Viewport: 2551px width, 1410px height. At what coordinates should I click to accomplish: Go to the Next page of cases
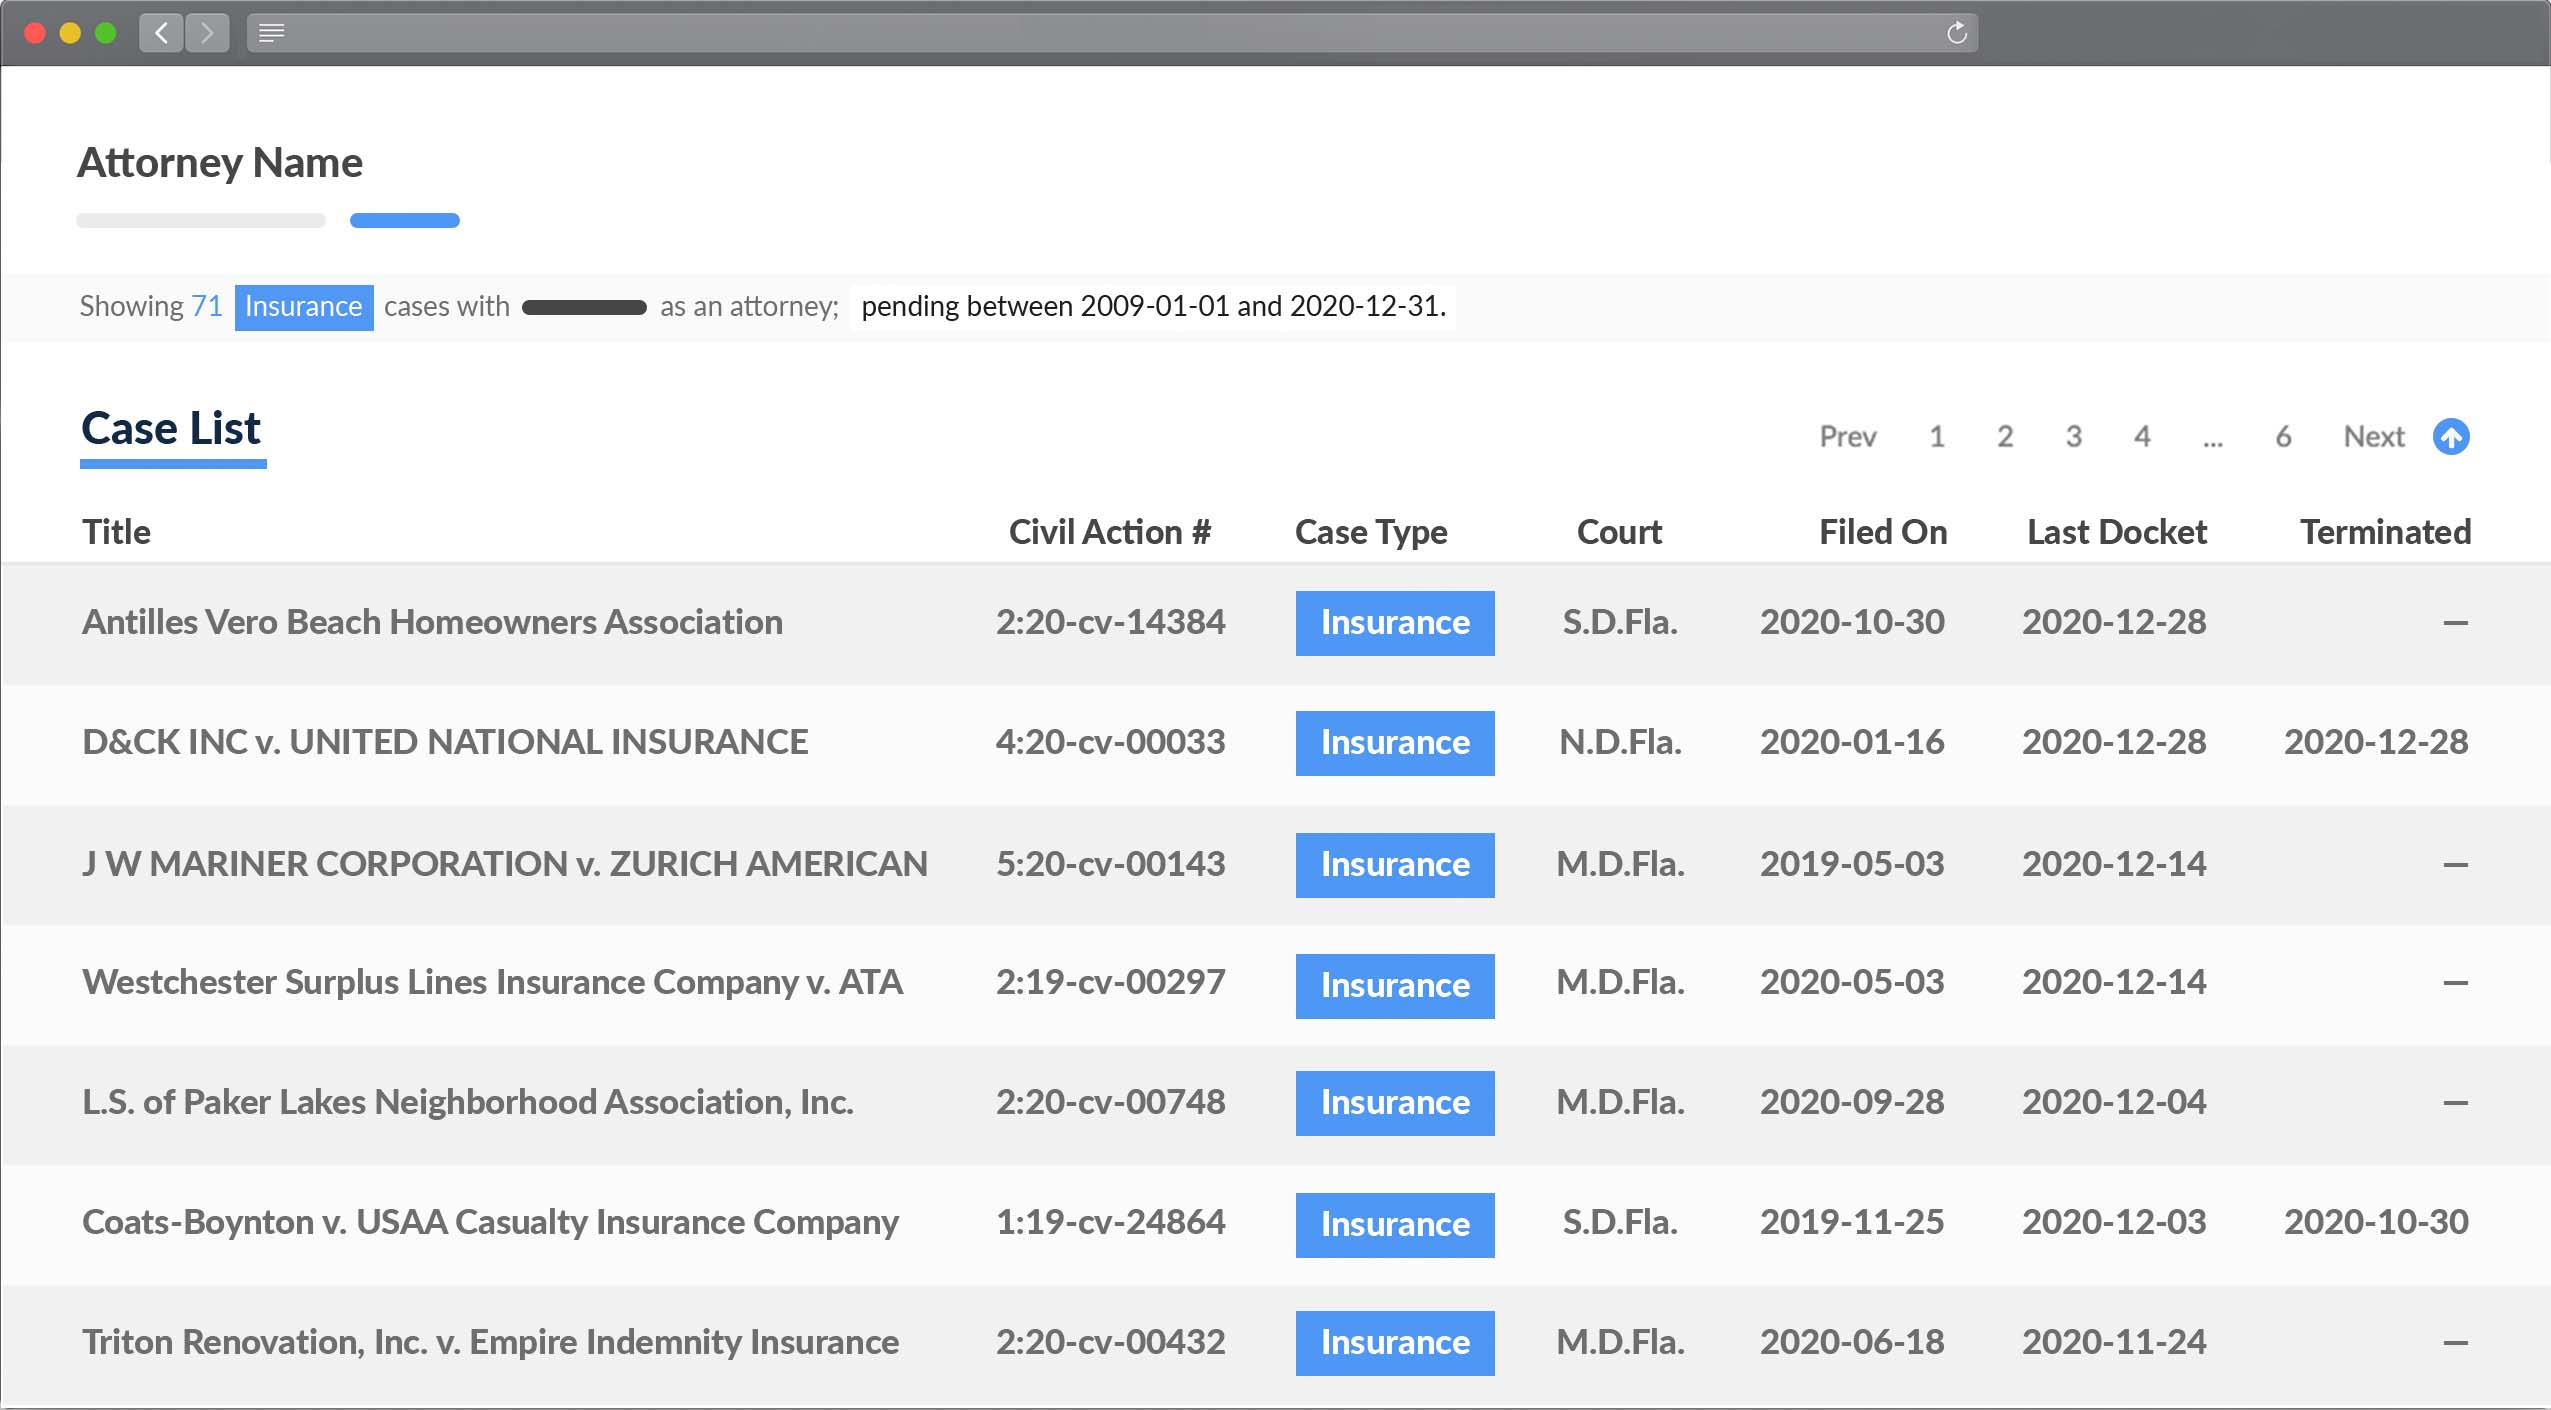2373,436
